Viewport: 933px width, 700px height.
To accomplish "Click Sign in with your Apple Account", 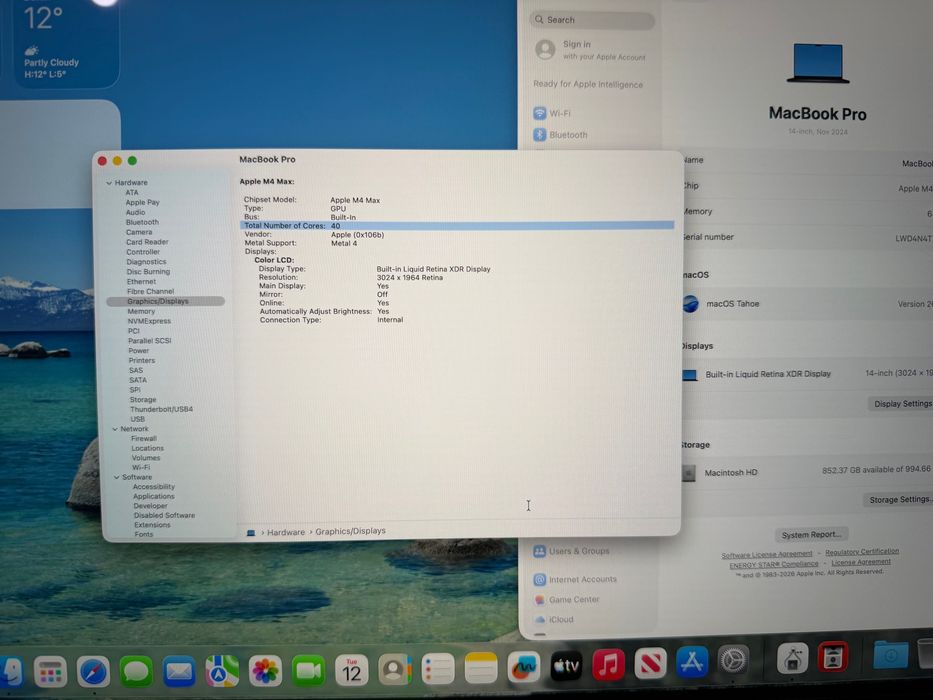I will [x=590, y=50].
